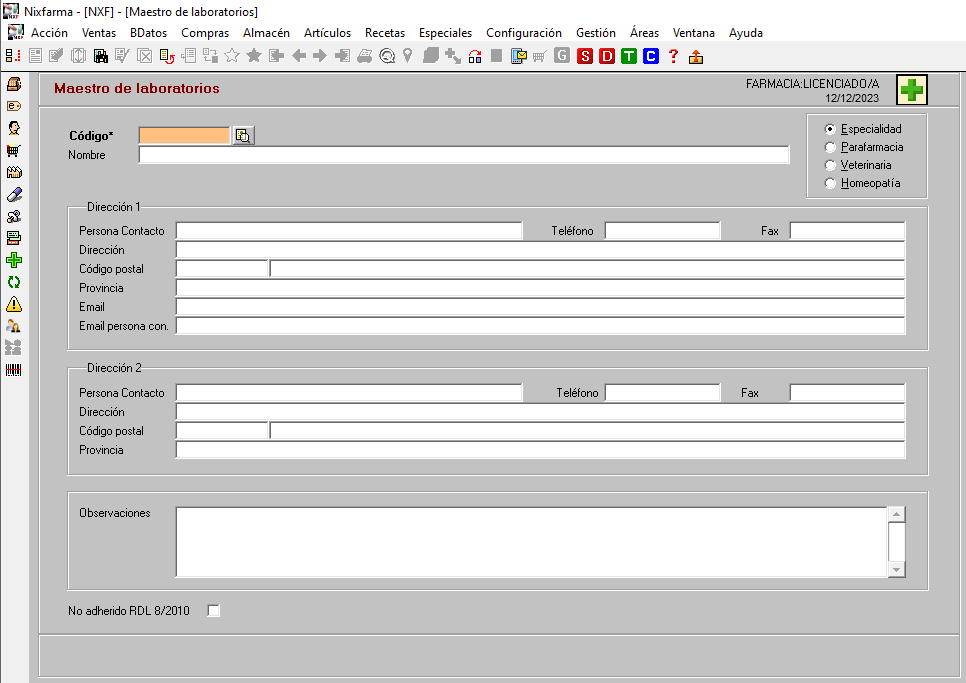Open the BDatos menu

[x=148, y=33]
